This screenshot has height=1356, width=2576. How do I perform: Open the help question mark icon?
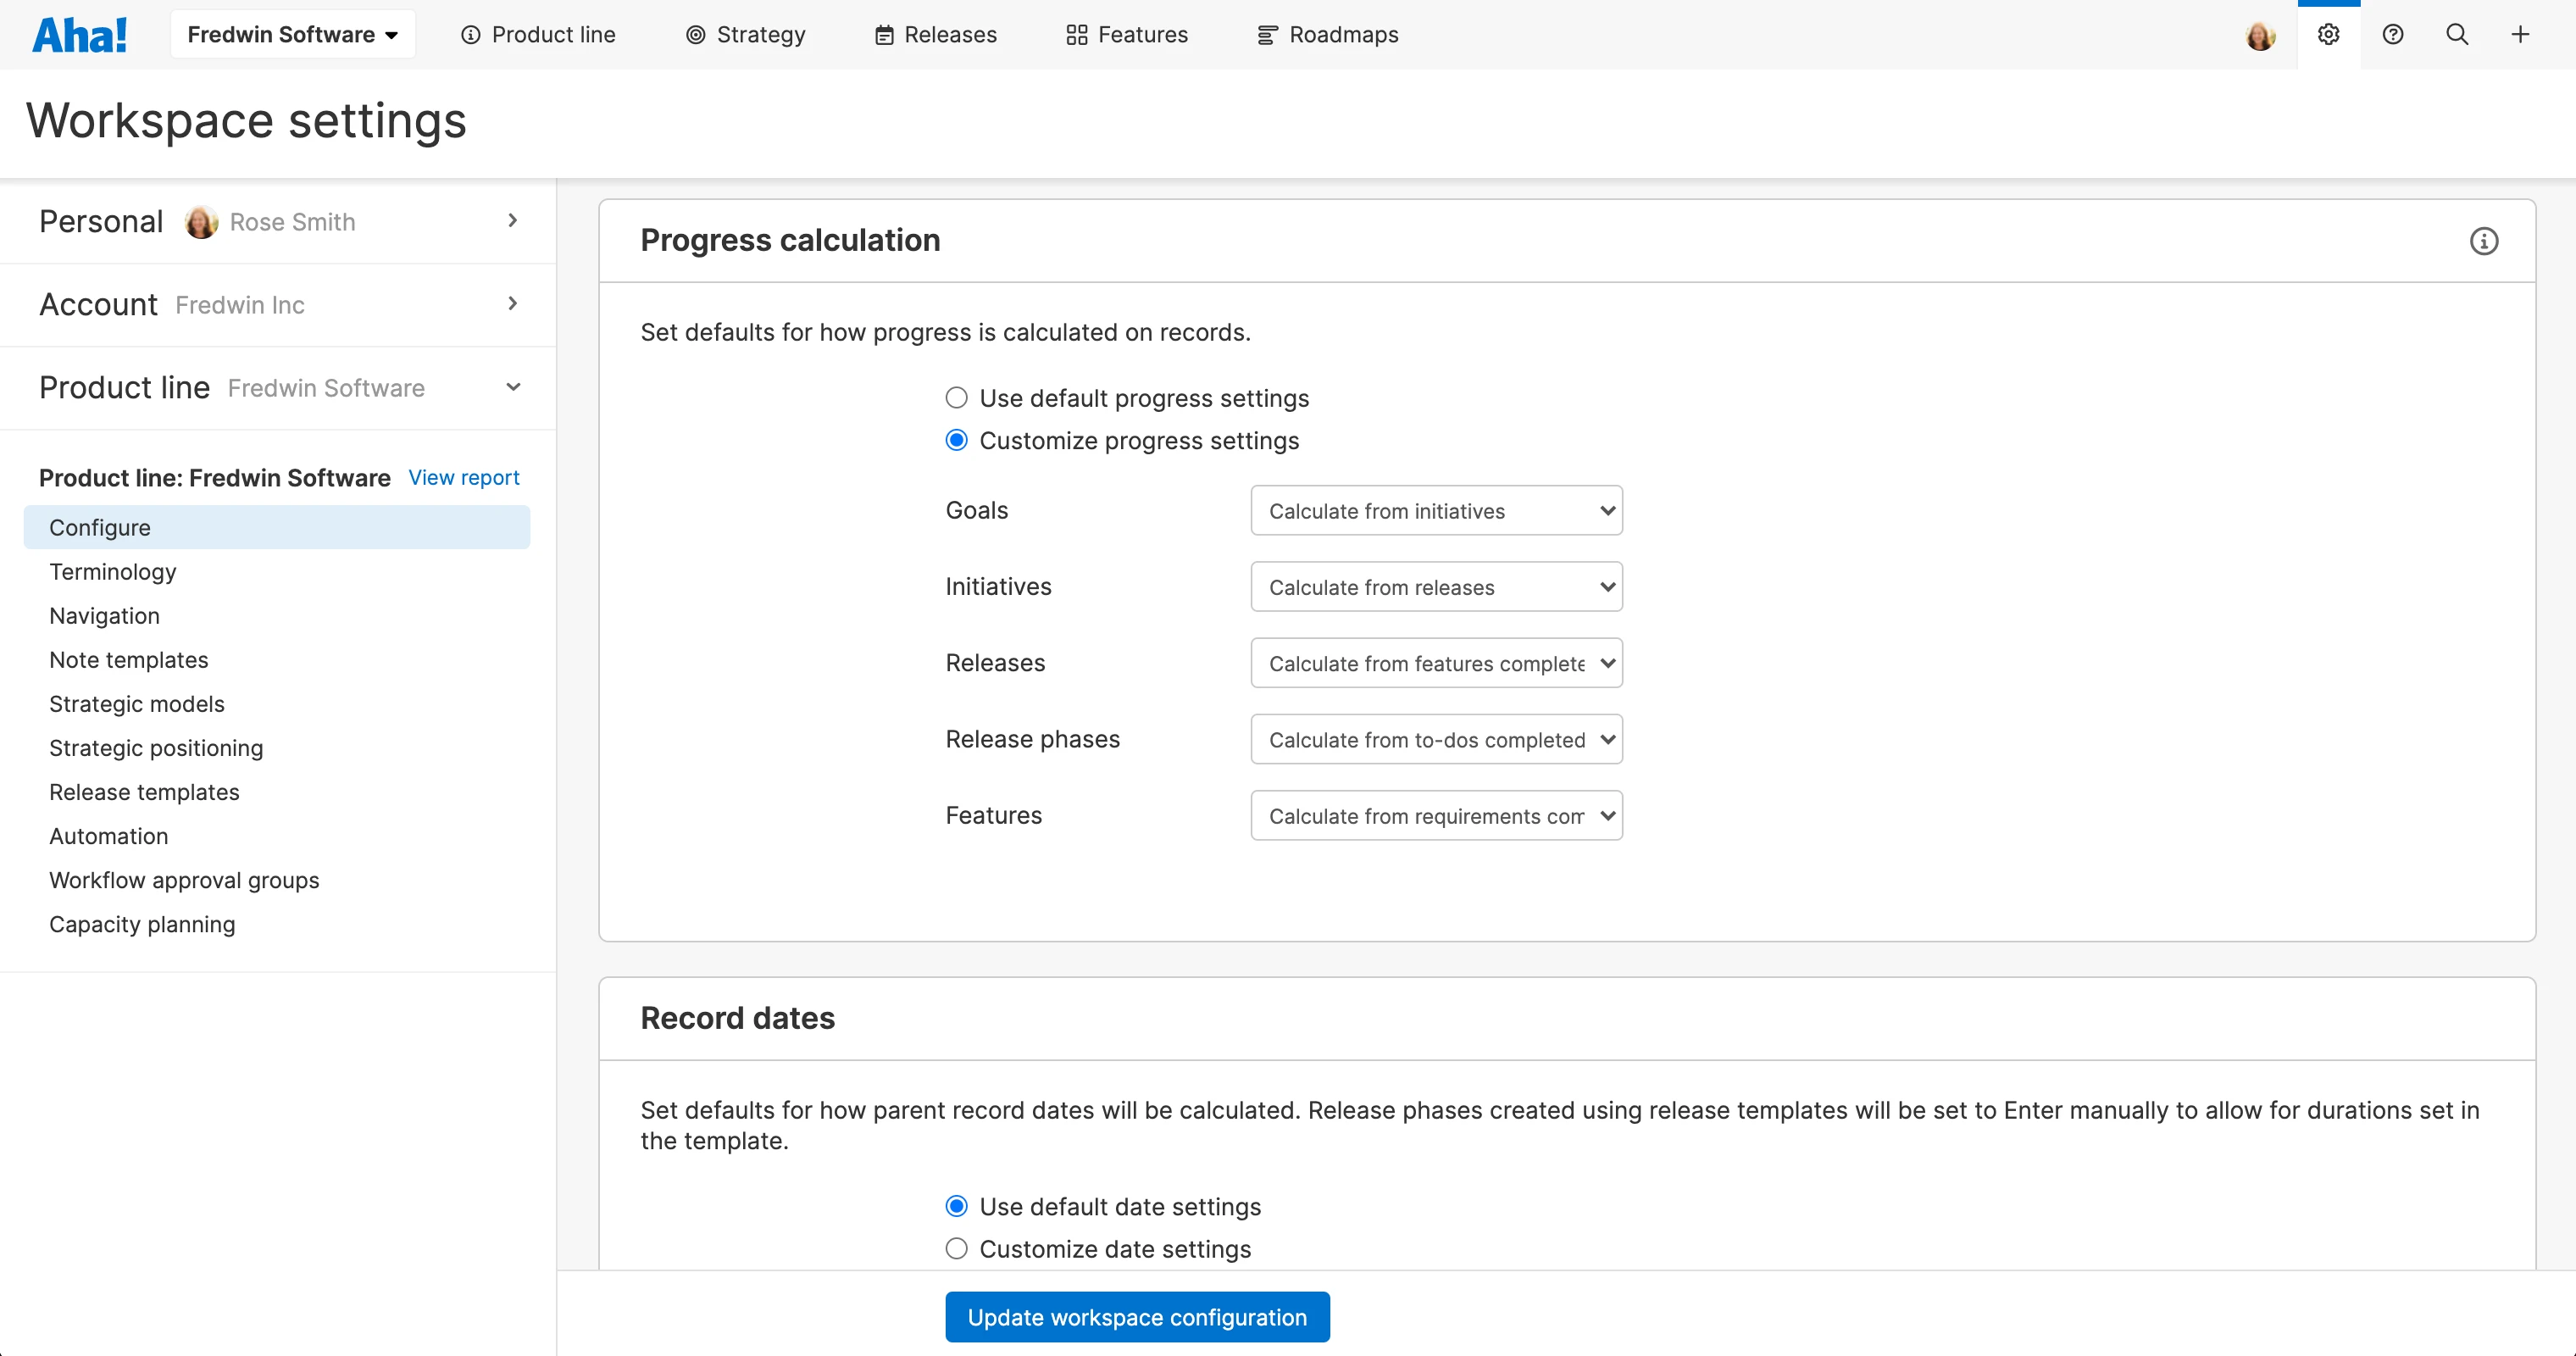point(2392,35)
